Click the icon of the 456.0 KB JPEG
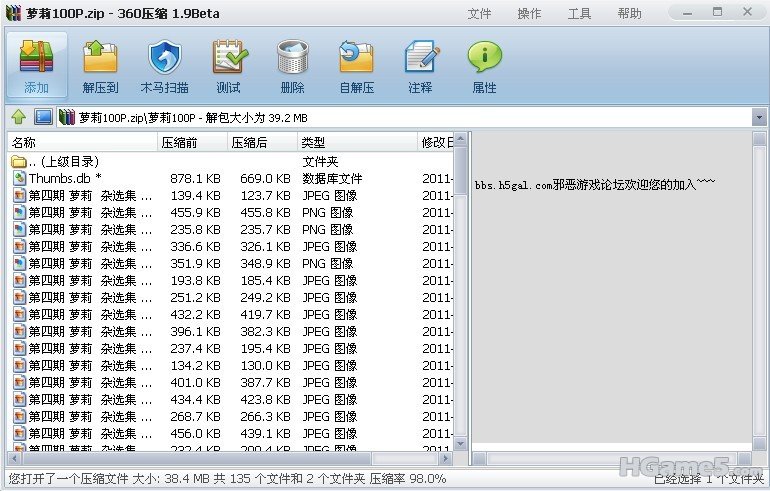 19,434
